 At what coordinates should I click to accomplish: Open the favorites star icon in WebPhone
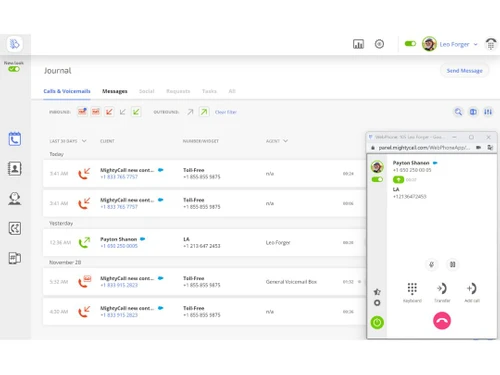coord(377,292)
